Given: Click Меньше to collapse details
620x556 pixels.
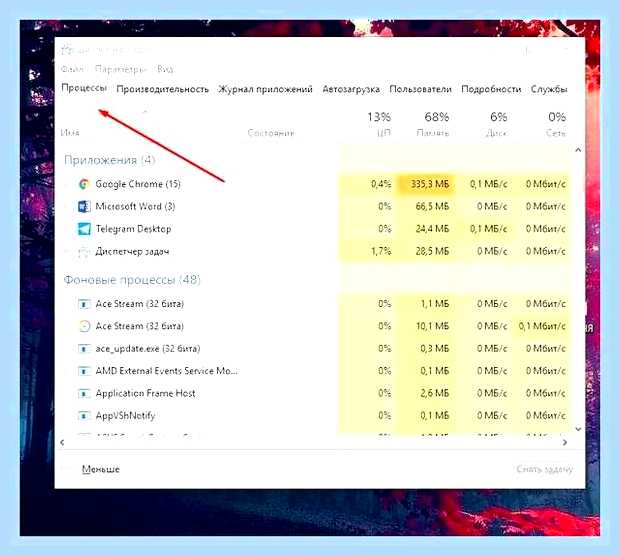Looking at the screenshot, I should 101,469.
